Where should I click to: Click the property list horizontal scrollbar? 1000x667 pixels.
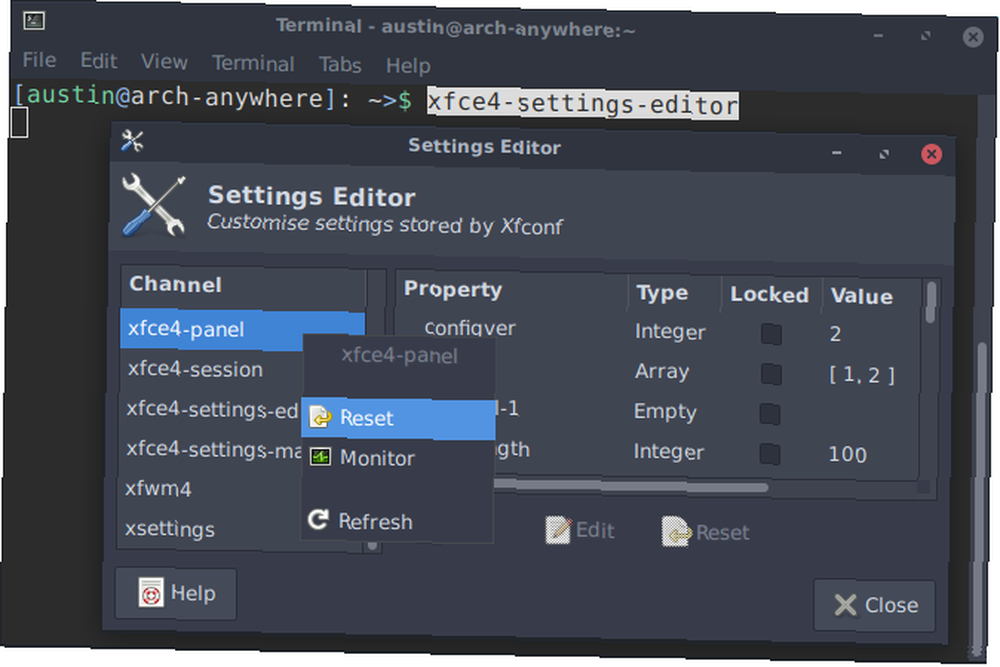631,487
